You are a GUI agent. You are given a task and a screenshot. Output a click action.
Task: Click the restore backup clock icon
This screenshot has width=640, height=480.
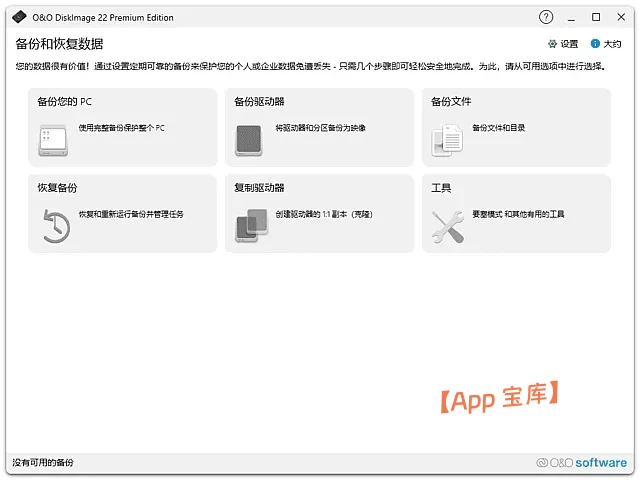[x=53, y=227]
